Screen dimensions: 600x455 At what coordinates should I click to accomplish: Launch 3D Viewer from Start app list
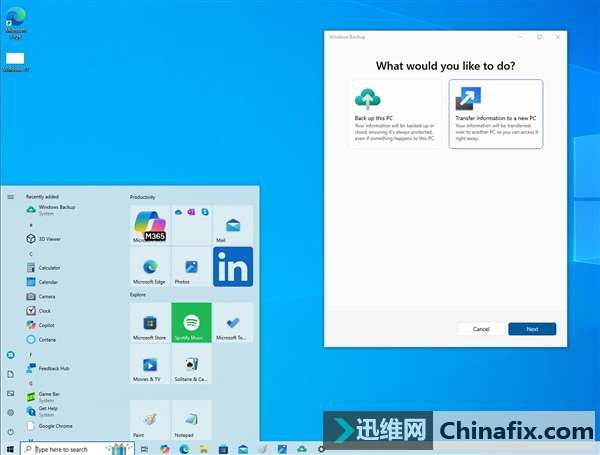[x=44, y=239]
